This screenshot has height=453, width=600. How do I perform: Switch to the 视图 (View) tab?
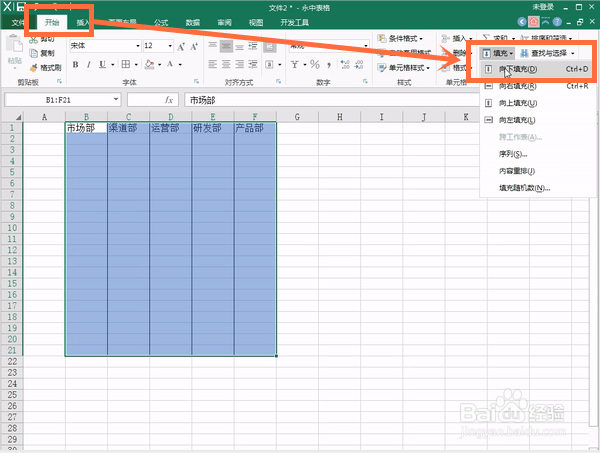(x=256, y=23)
